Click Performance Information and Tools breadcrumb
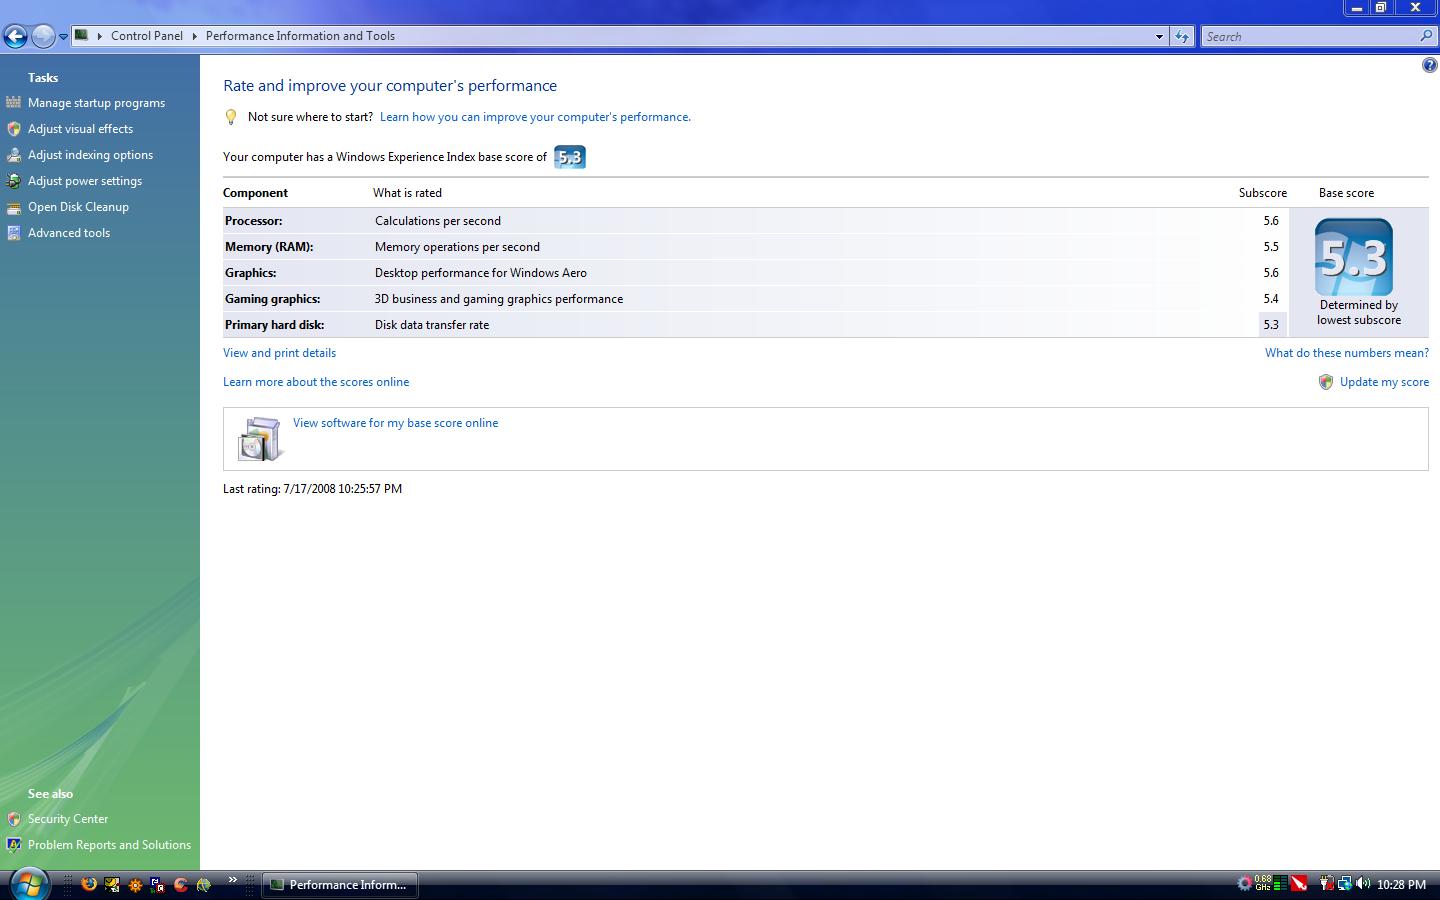Image resolution: width=1440 pixels, height=900 pixels. (x=300, y=36)
